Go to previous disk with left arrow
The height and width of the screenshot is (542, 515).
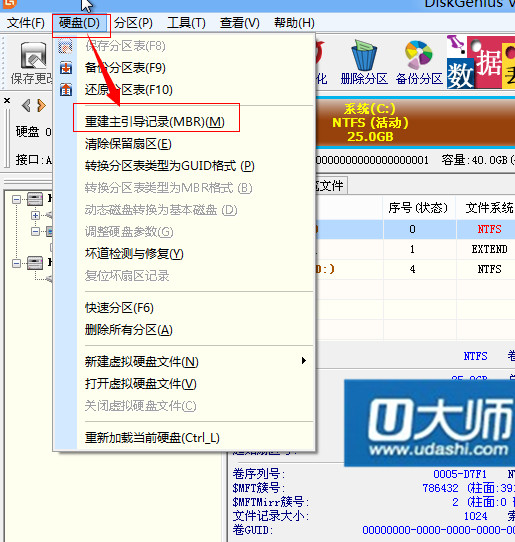[x=26, y=105]
